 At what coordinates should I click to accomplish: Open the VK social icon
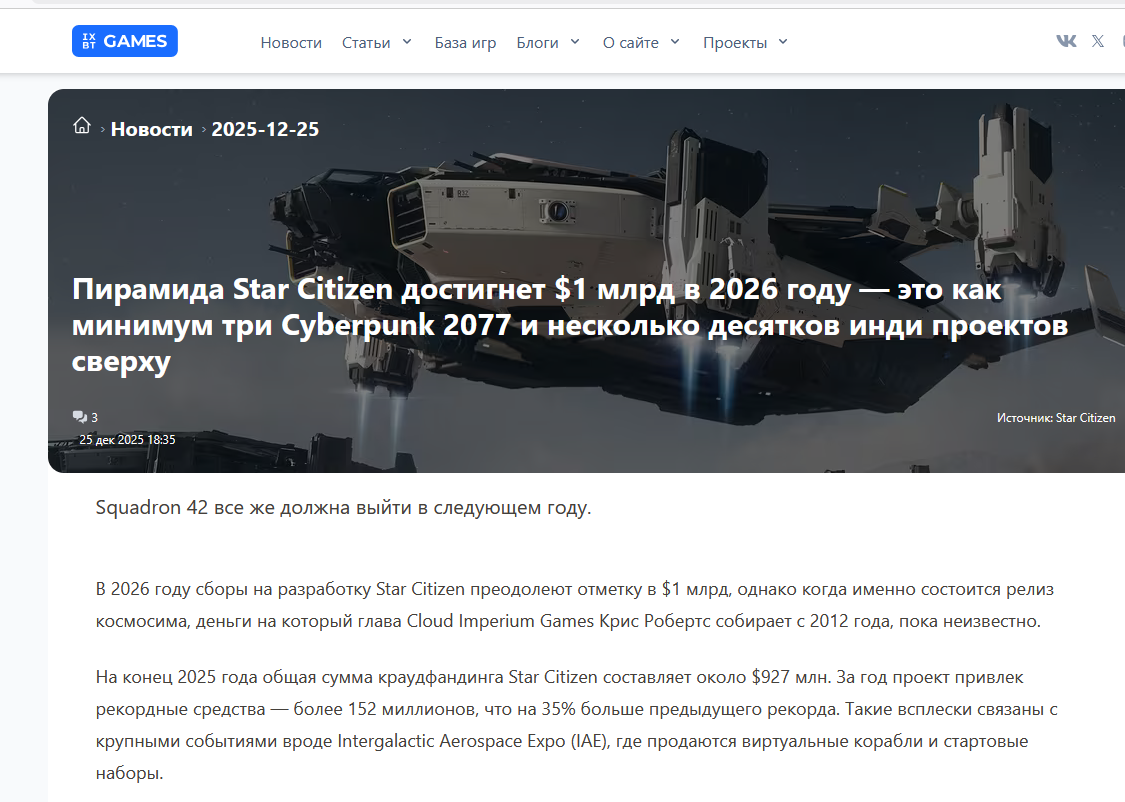coord(1066,42)
